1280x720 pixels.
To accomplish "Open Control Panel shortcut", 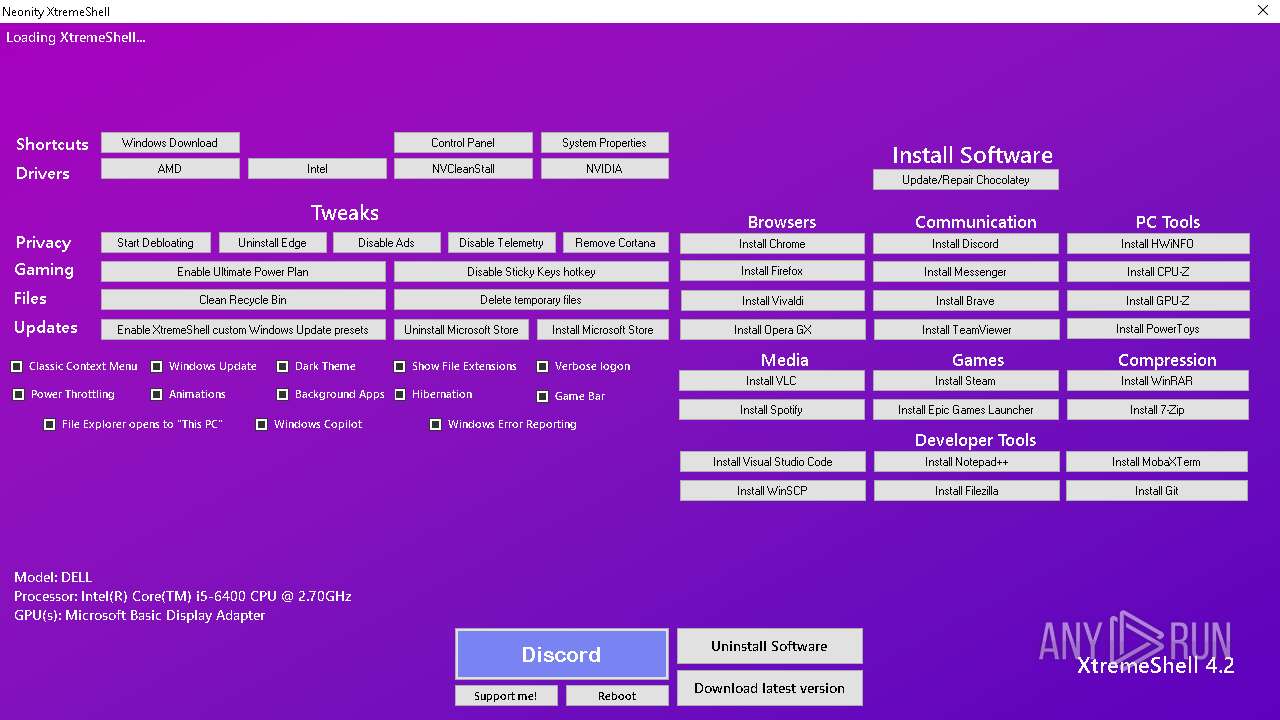I will (463, 143).
